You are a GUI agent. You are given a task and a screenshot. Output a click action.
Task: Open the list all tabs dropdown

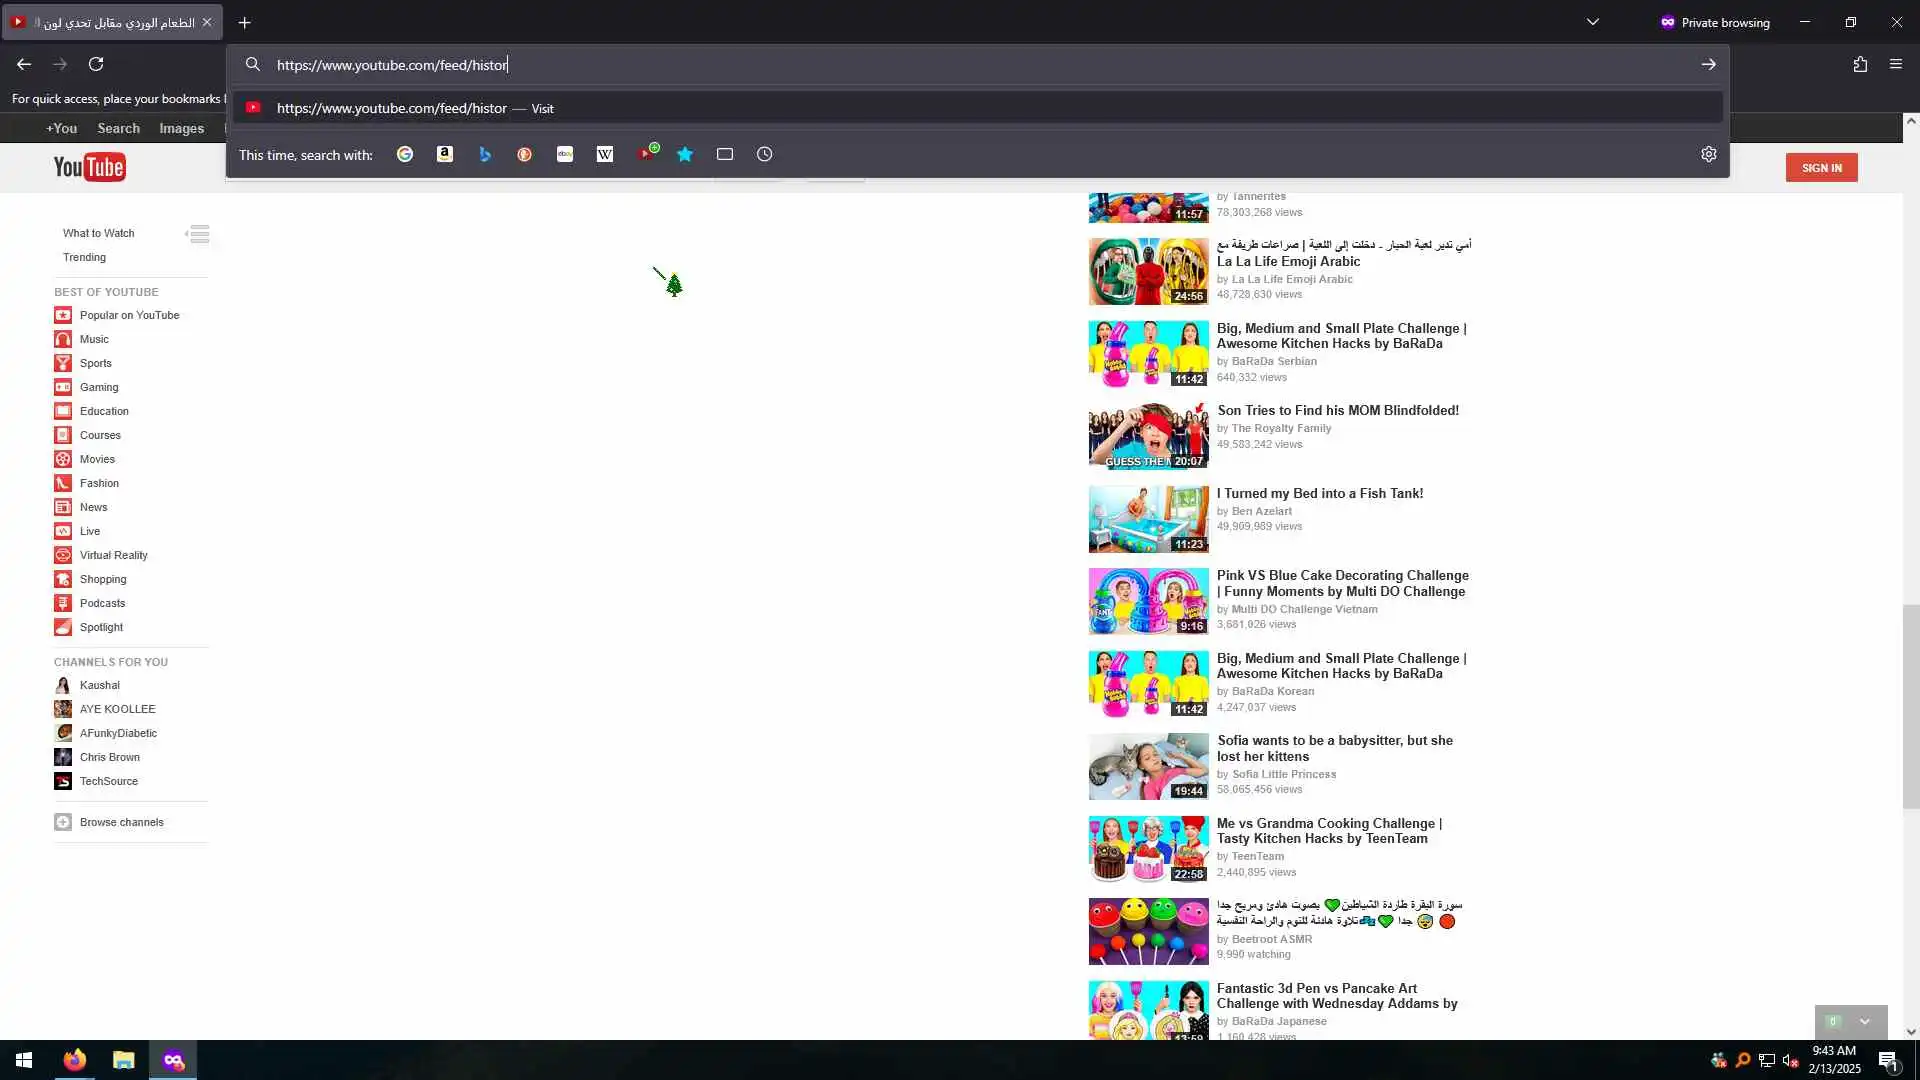(x=1593, y=22)
